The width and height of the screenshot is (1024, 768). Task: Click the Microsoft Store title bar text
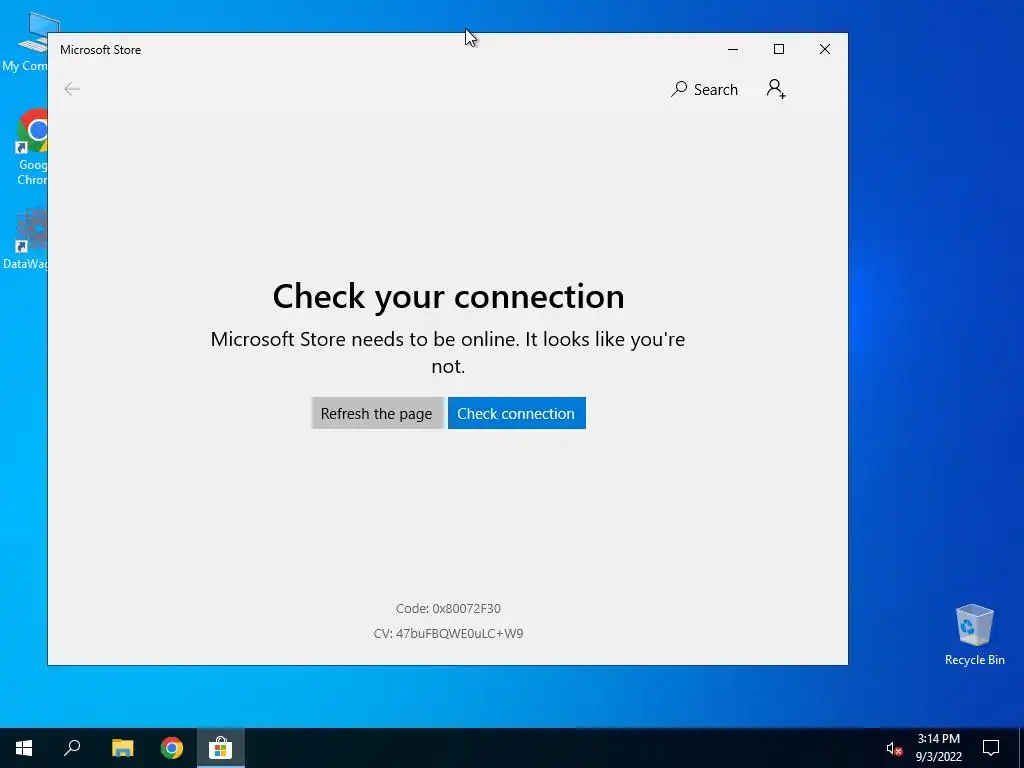click(x=101, y=50)
